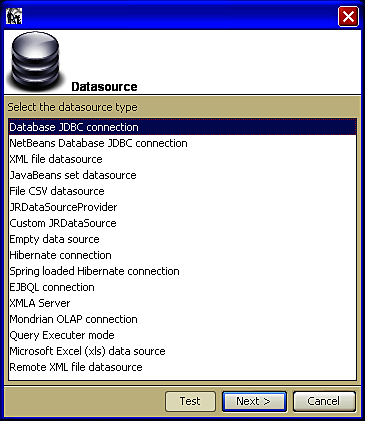Select Query Executer mode
The image size is (365, 421).
182,335
